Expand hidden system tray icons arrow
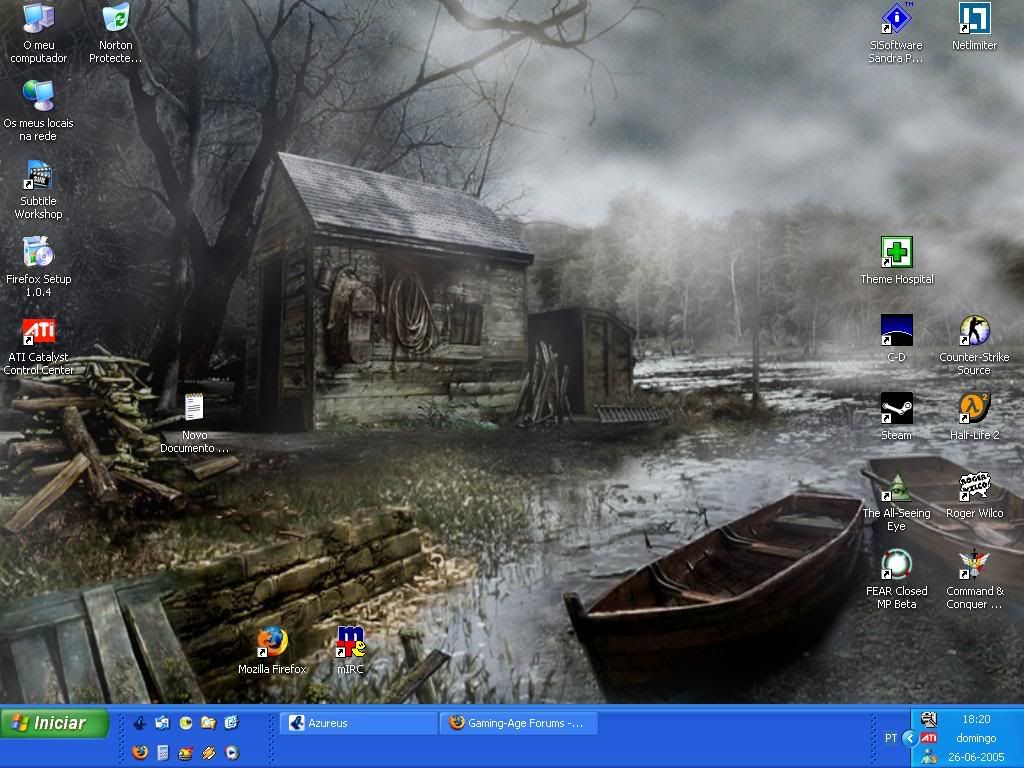The width and height of the screenshot is (1024, 768). [x=909, y=738]
